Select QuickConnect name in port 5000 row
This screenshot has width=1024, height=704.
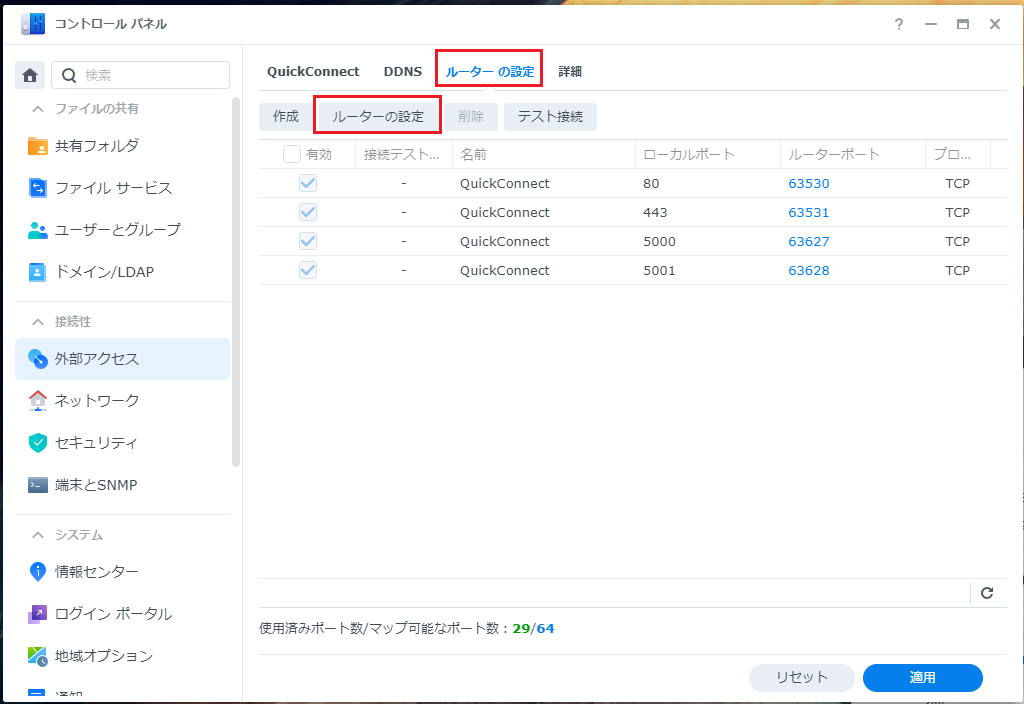coord(504,242)
